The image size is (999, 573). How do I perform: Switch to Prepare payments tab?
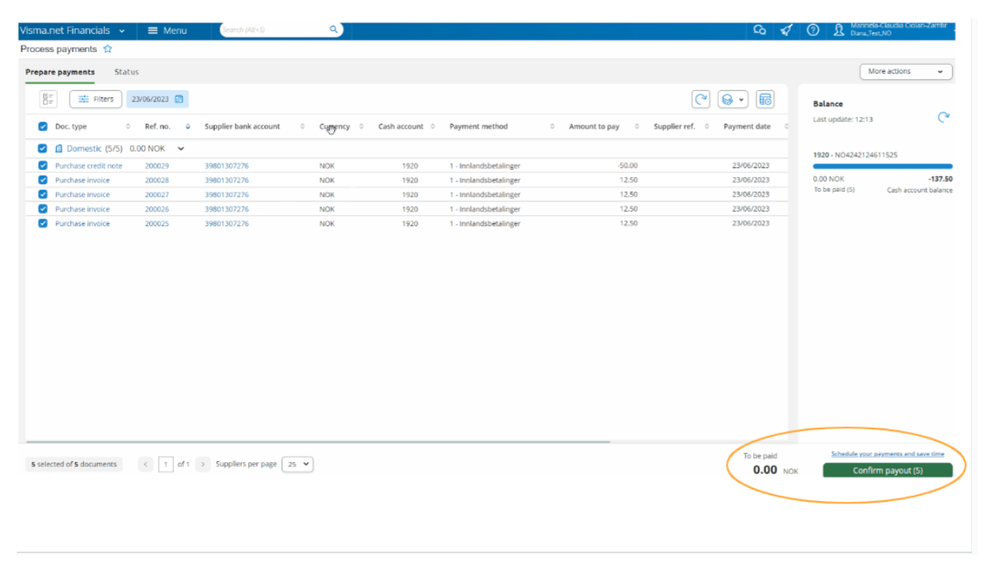click(x=60, y=72)
